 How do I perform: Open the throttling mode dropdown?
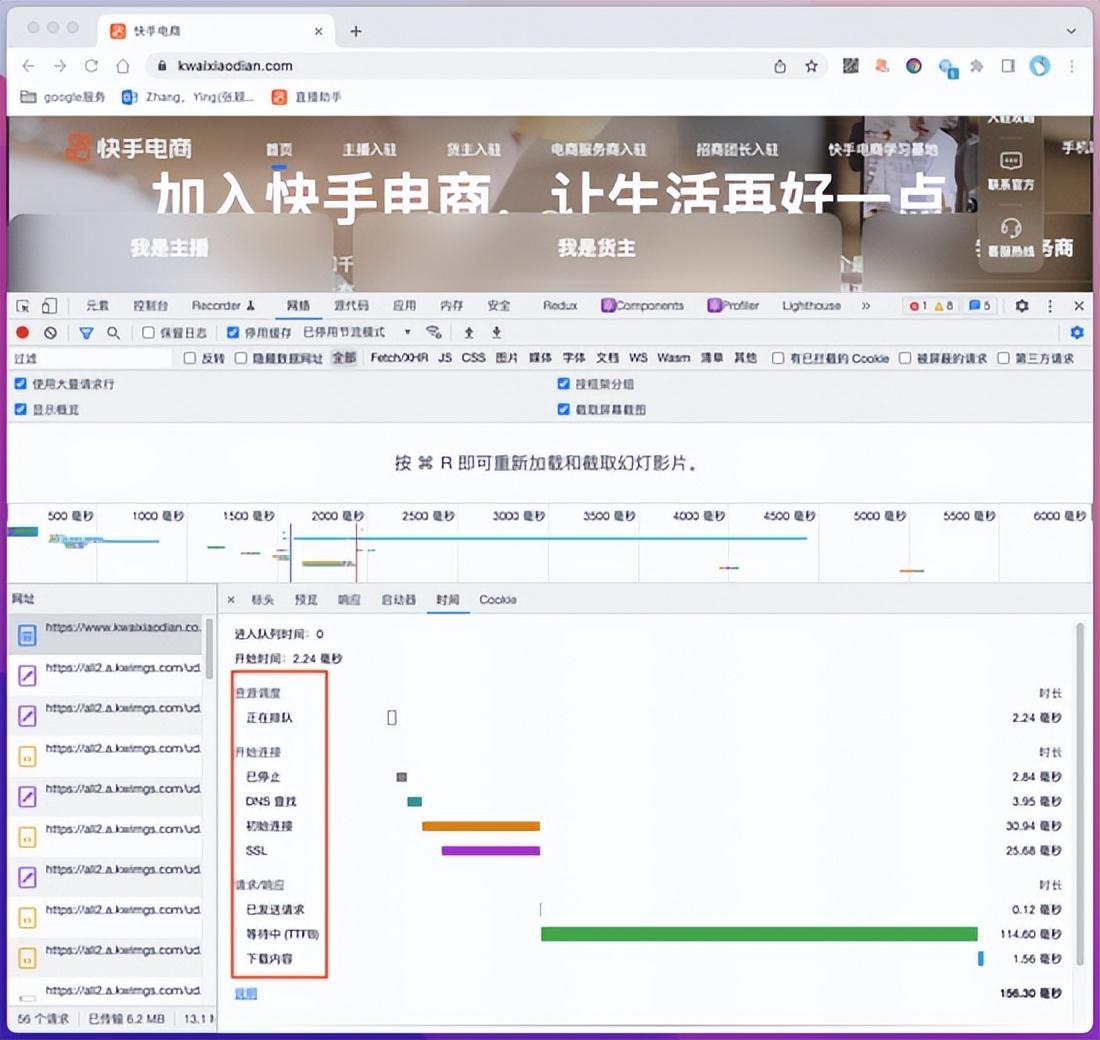tap(357, 332)
